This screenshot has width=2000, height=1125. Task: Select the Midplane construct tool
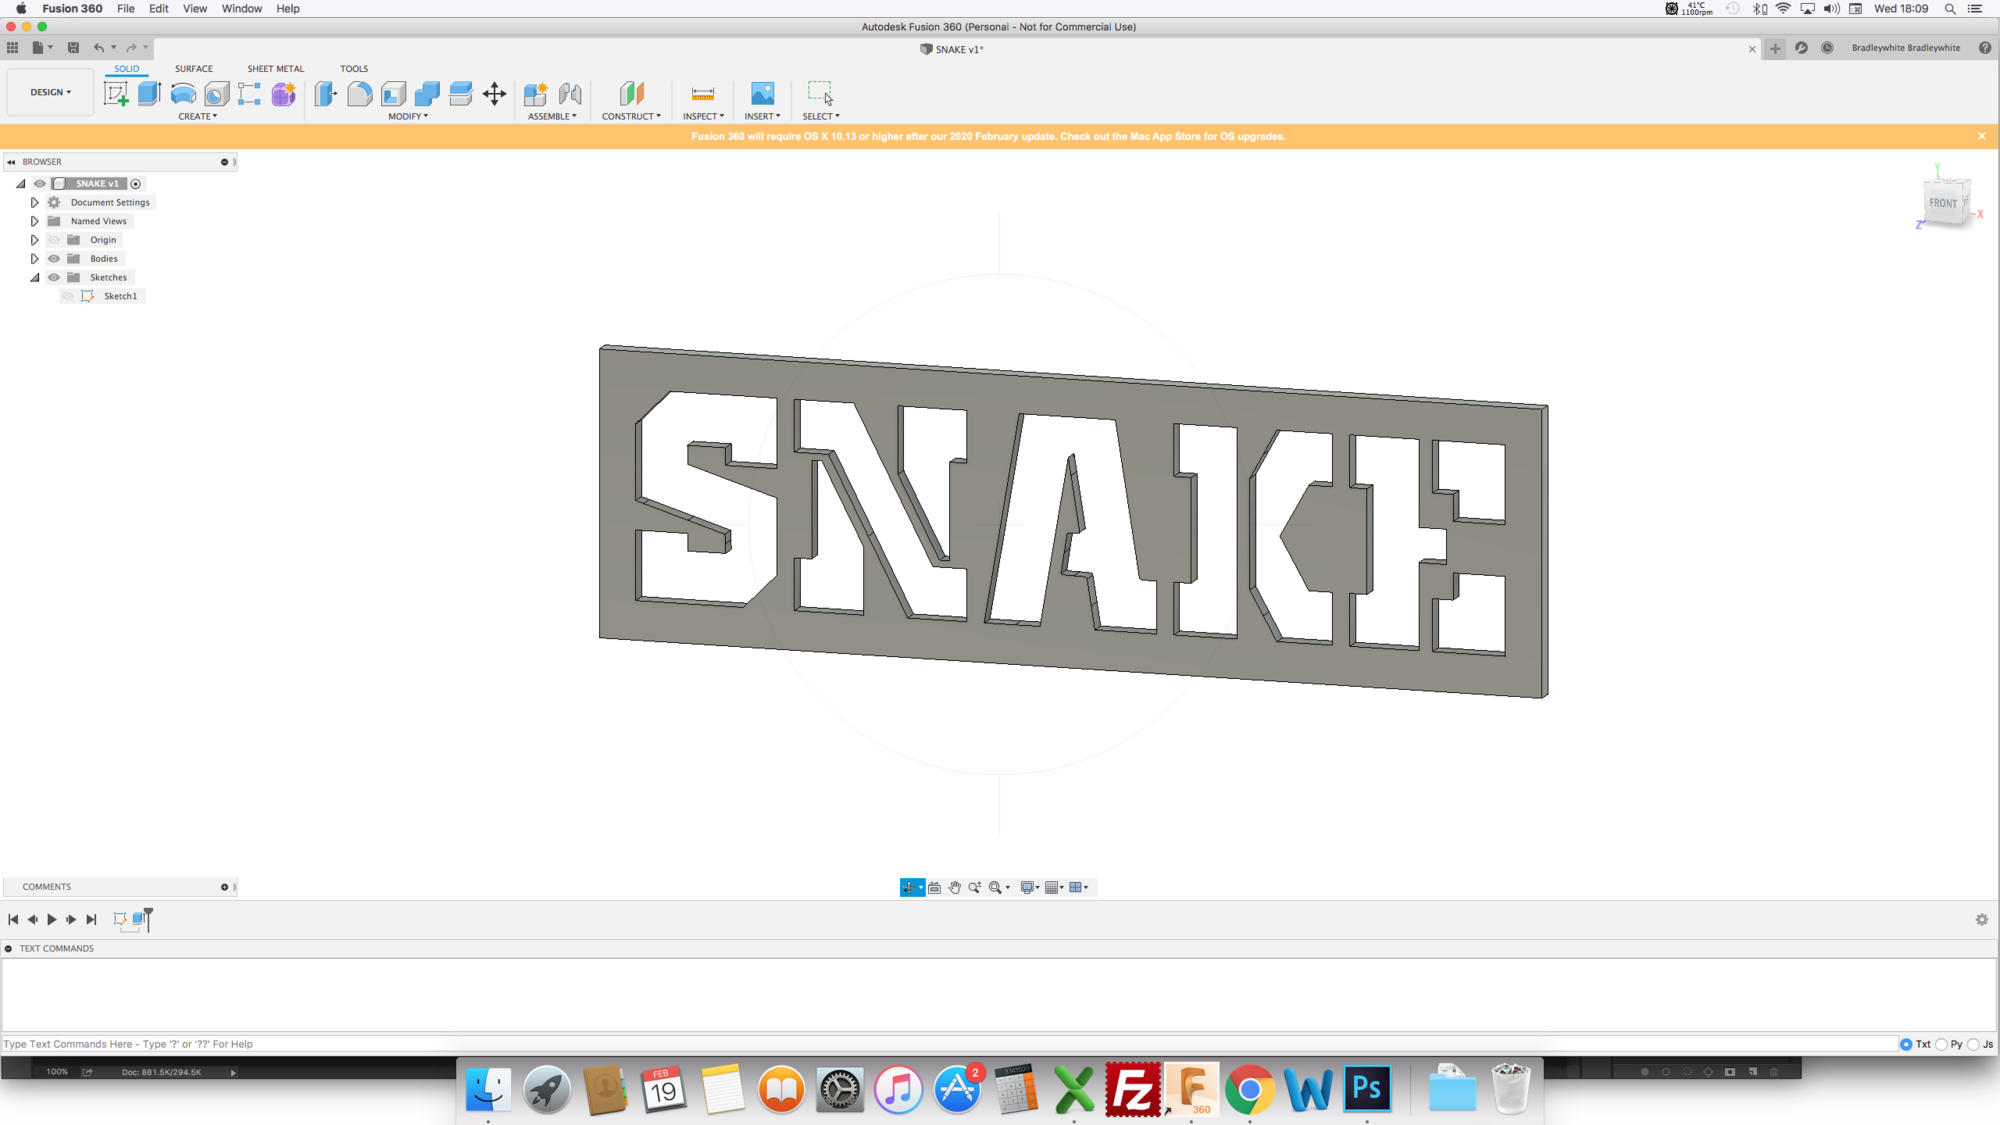631,94
